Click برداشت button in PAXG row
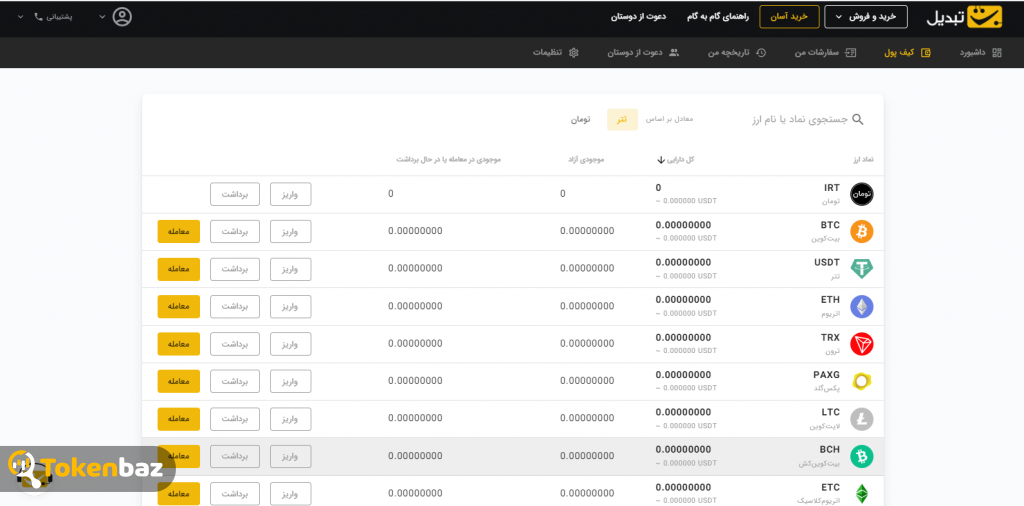Image resolution: width=1024 pixels, height=506 pixels. (234, 381)
